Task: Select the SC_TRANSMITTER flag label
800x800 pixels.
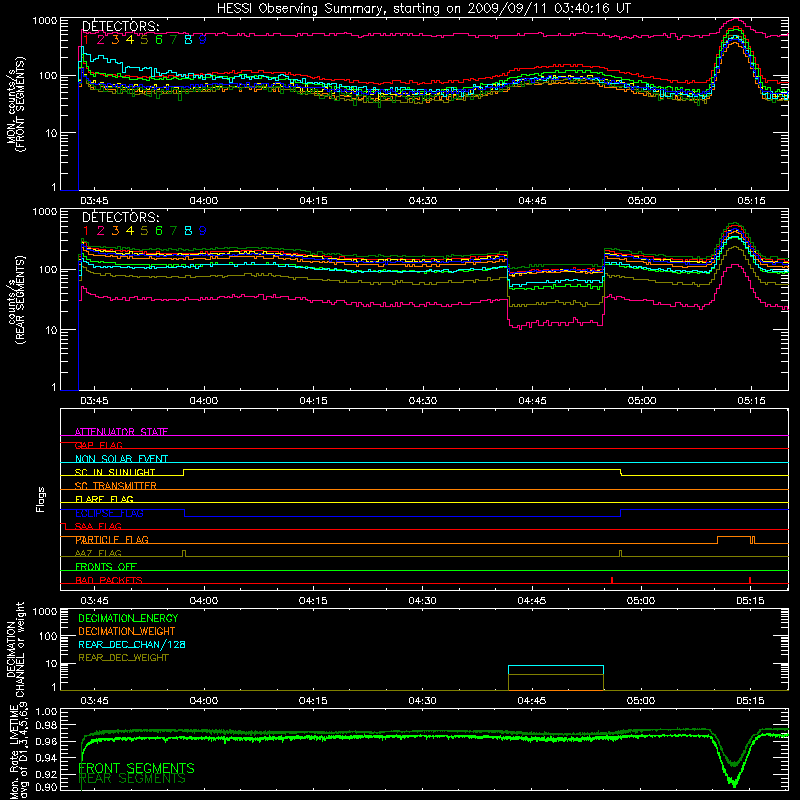Action: pos(116,486)
